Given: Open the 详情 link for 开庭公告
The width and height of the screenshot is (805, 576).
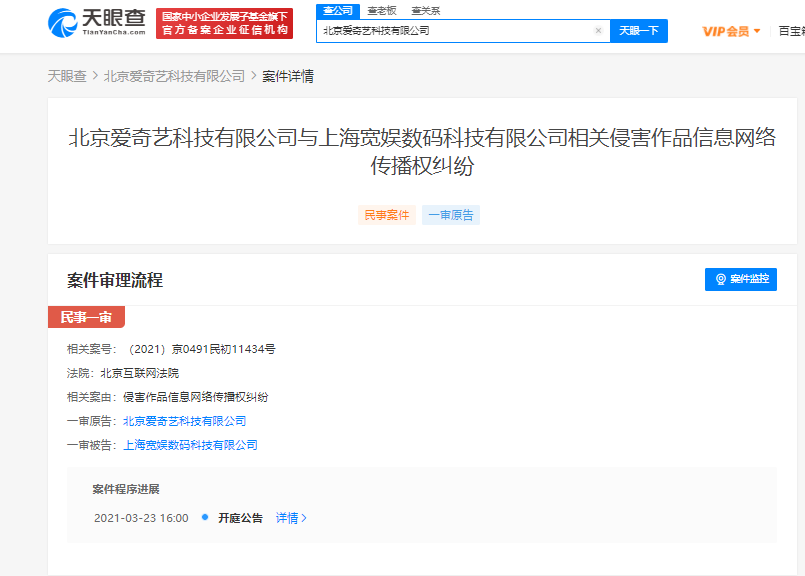Looking at the screenshot, I should tap(291, 518).
